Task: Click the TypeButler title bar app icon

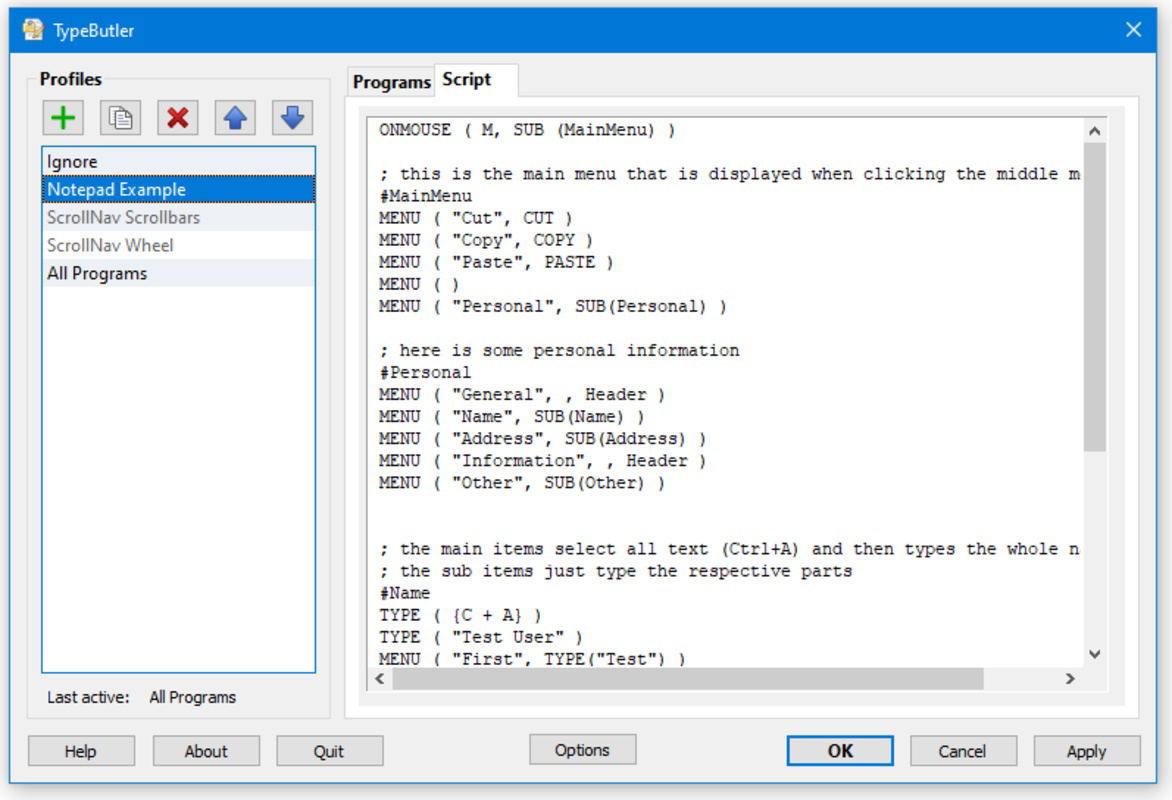Action: [33, 30]
